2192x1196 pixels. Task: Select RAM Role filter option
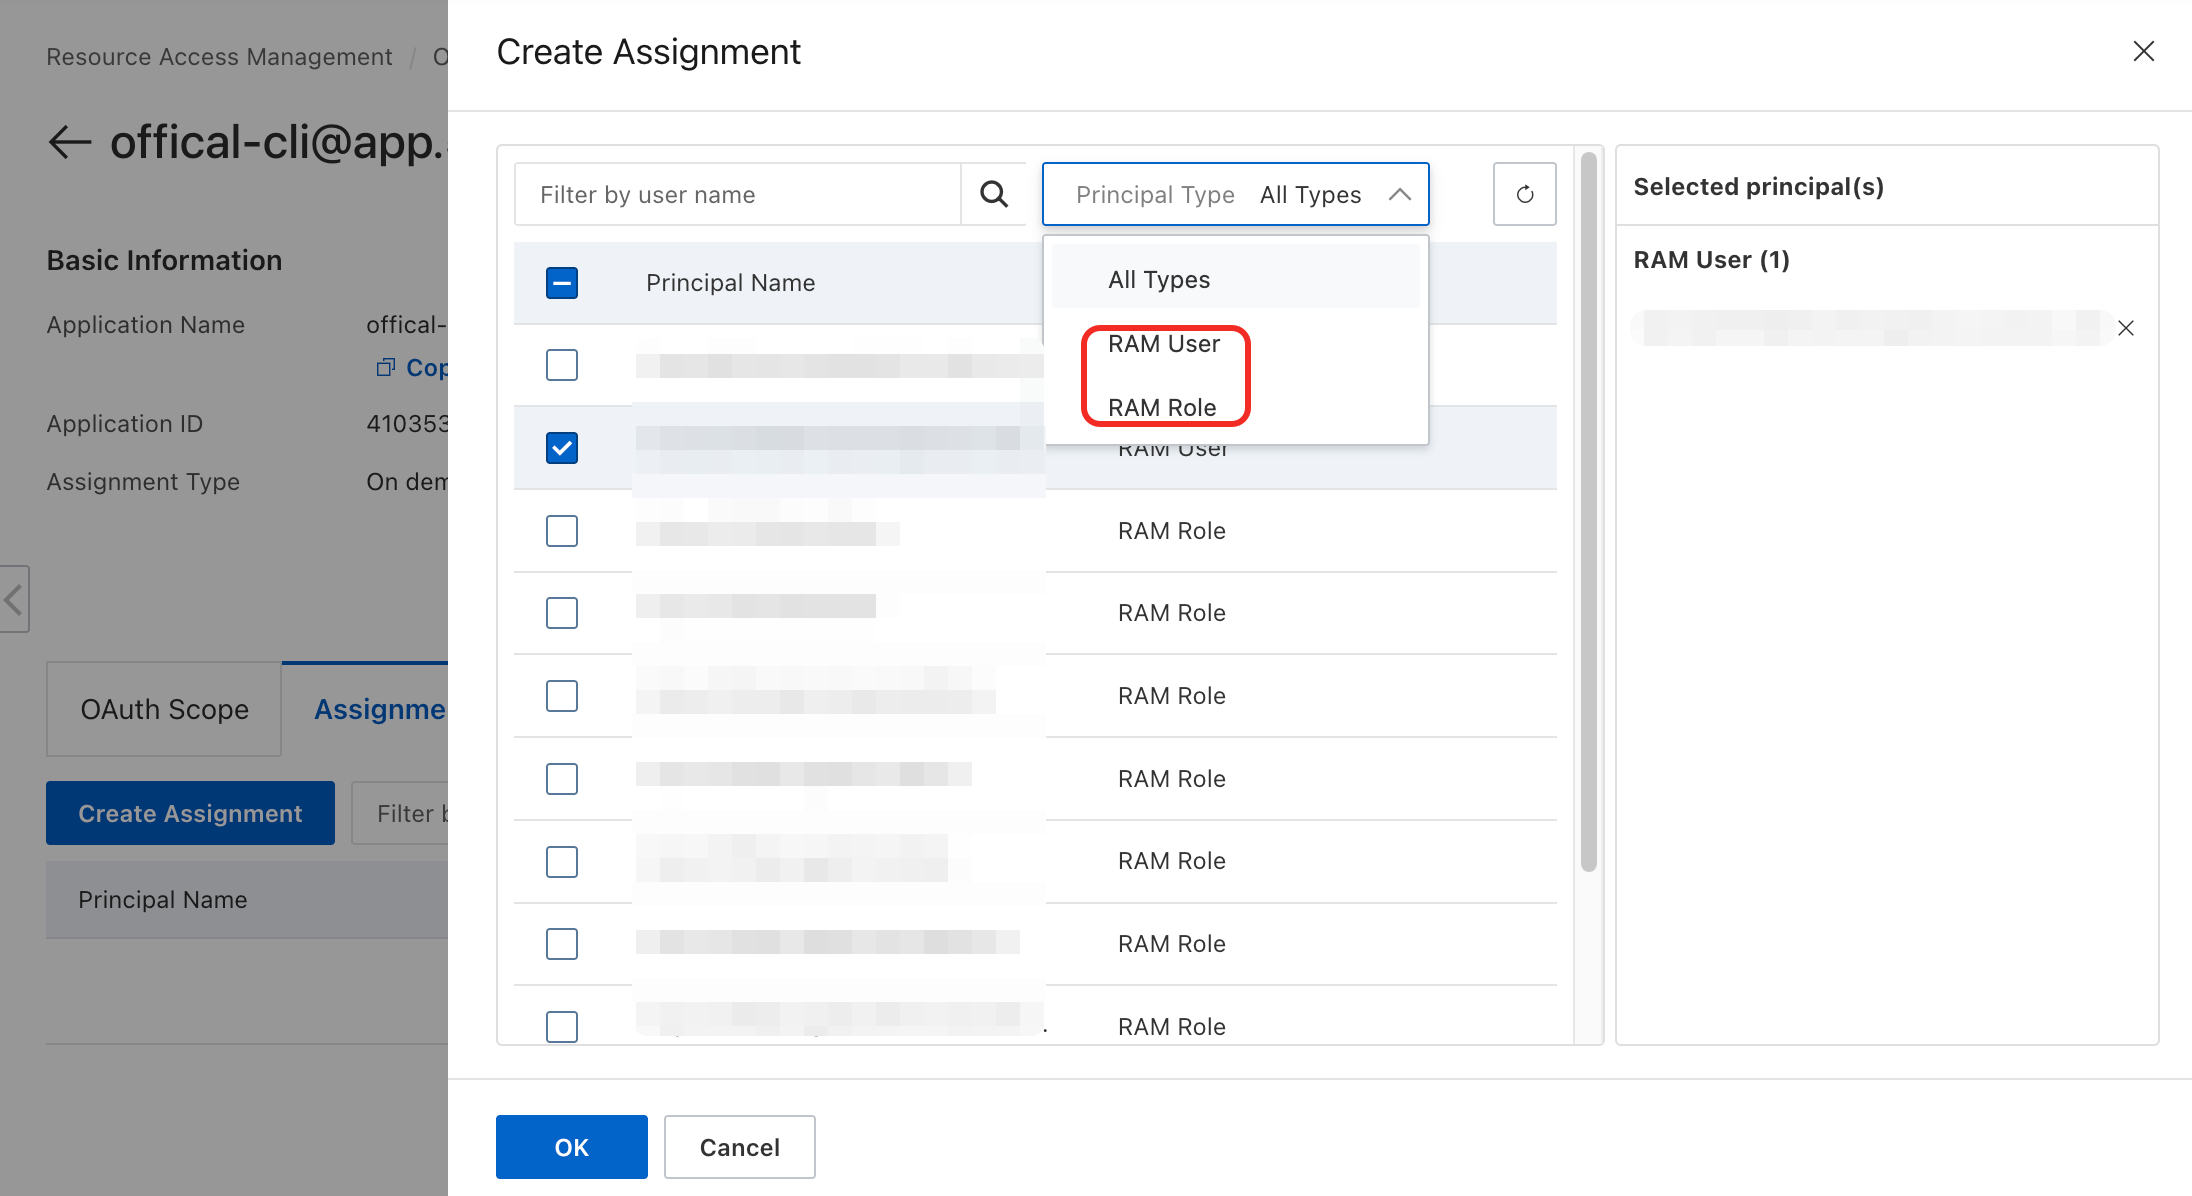(x=1162, y=407)
